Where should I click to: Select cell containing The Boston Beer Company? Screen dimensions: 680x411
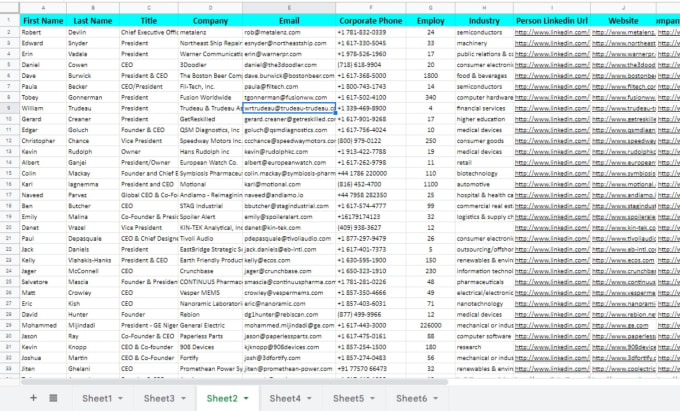click(x=210, y=75)
